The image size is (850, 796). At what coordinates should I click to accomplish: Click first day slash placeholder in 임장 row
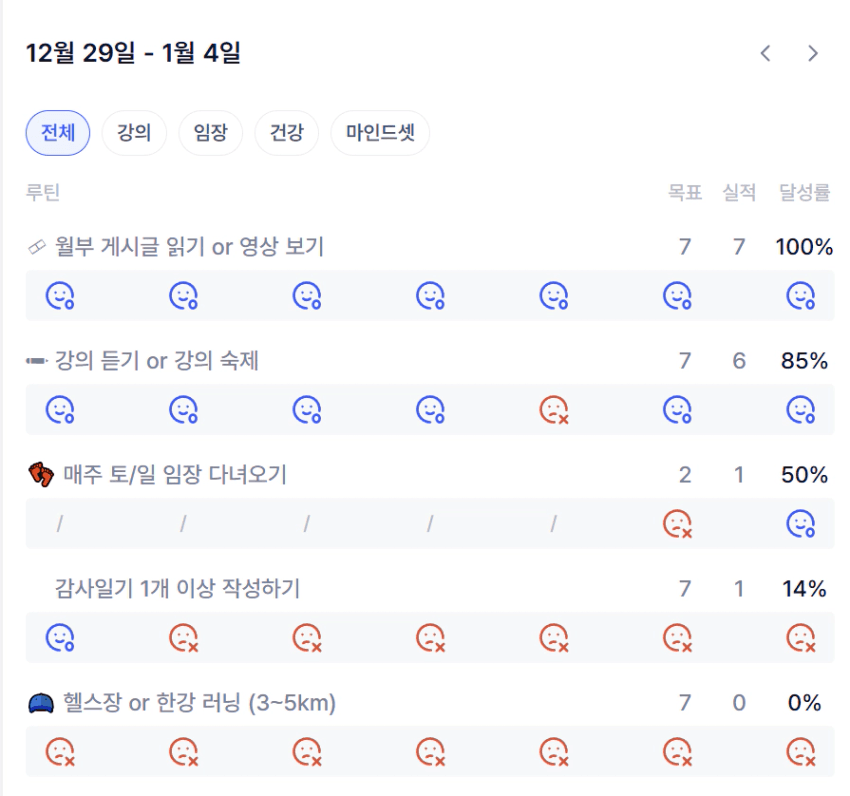point(60,523)
